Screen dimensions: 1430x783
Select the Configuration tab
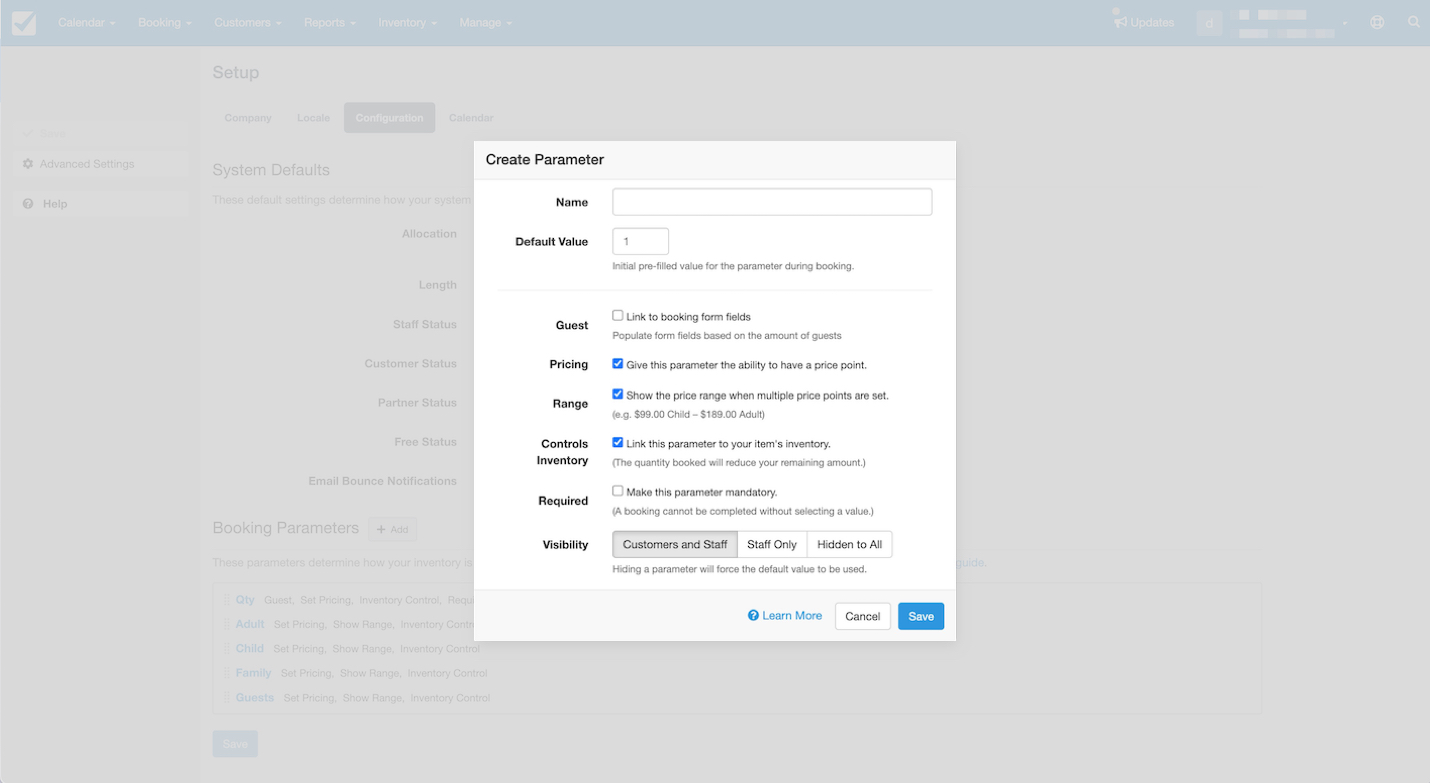[x=389, y=118]
